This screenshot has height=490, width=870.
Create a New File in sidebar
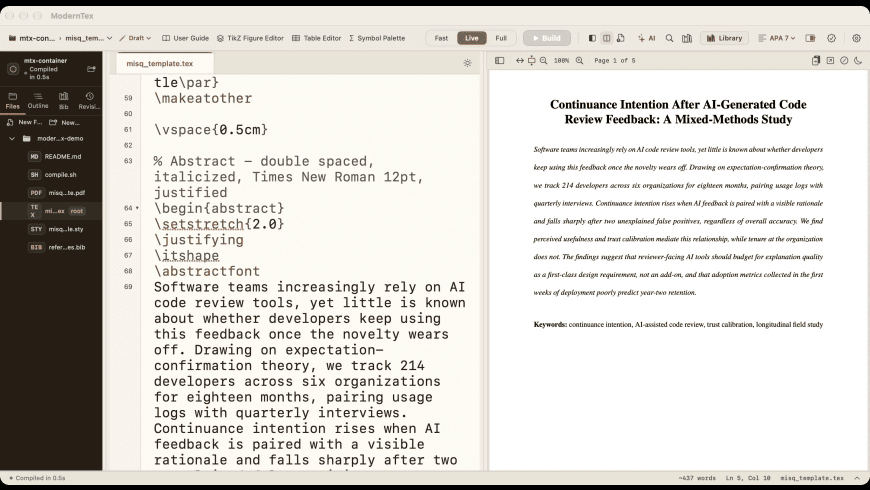coord(24,122)
